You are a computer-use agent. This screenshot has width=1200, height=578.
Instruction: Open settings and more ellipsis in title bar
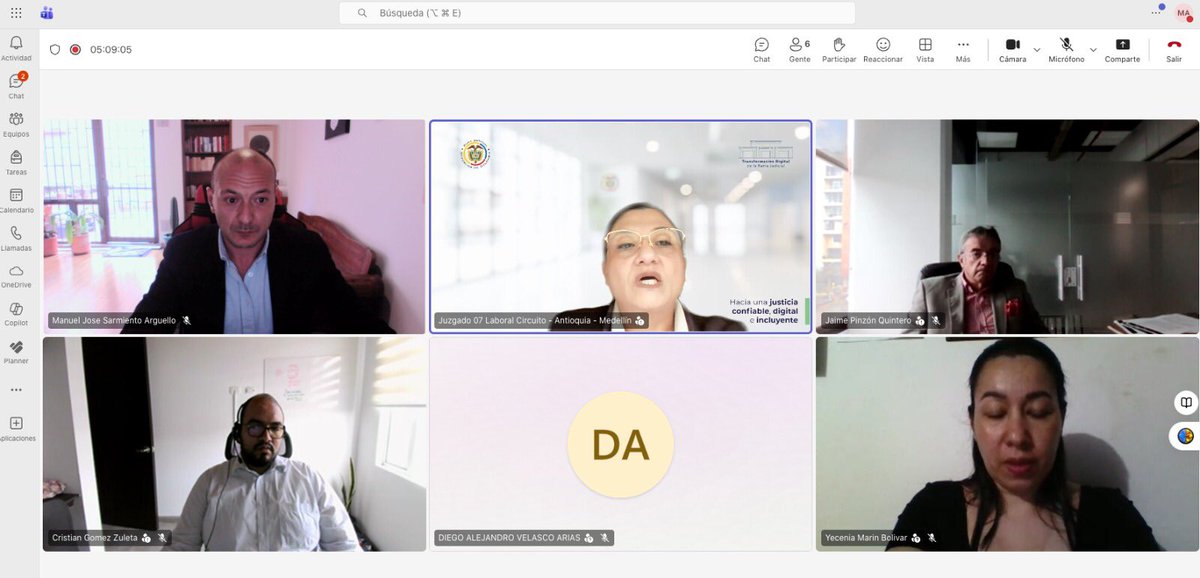point(1156,12)
